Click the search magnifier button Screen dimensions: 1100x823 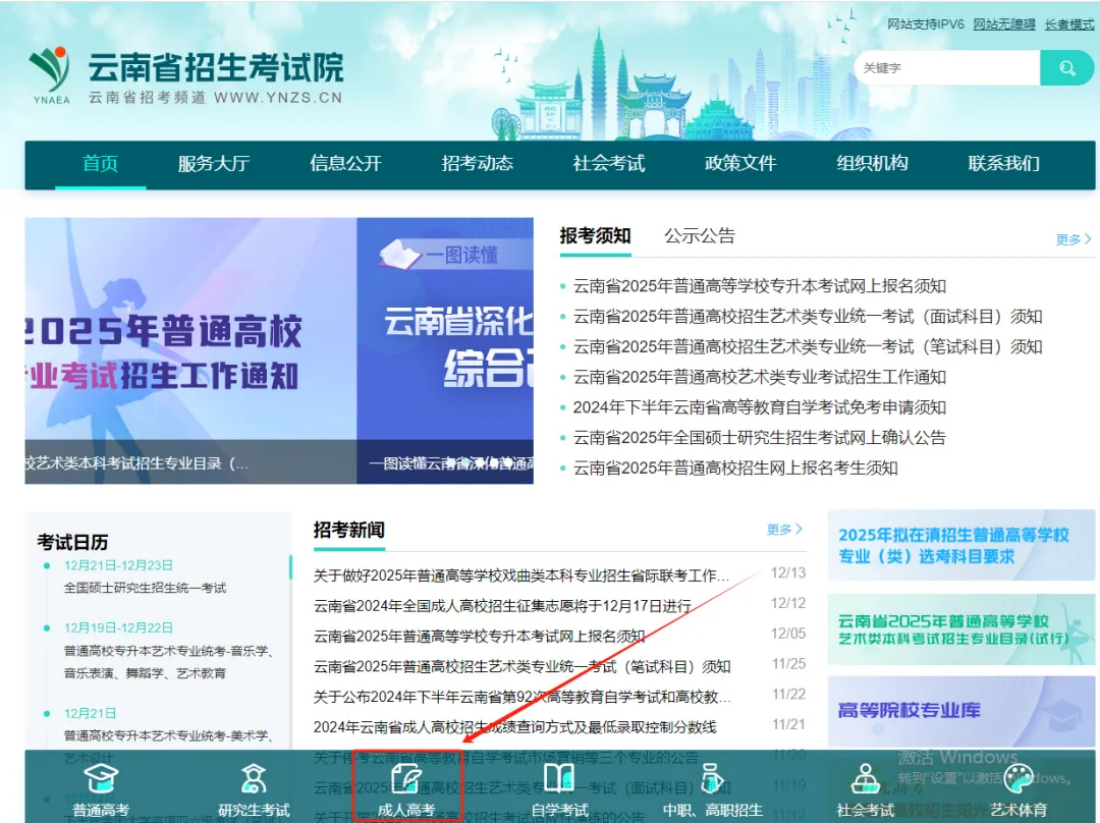click(1066, 68)
